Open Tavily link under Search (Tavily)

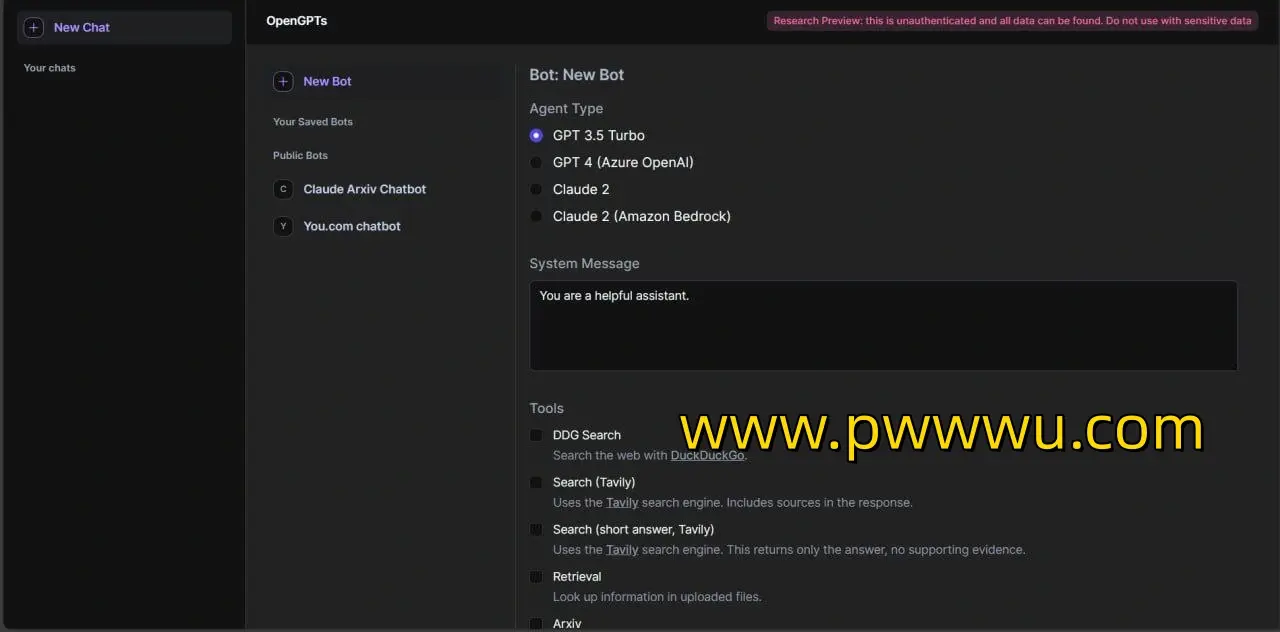point(622,503)
